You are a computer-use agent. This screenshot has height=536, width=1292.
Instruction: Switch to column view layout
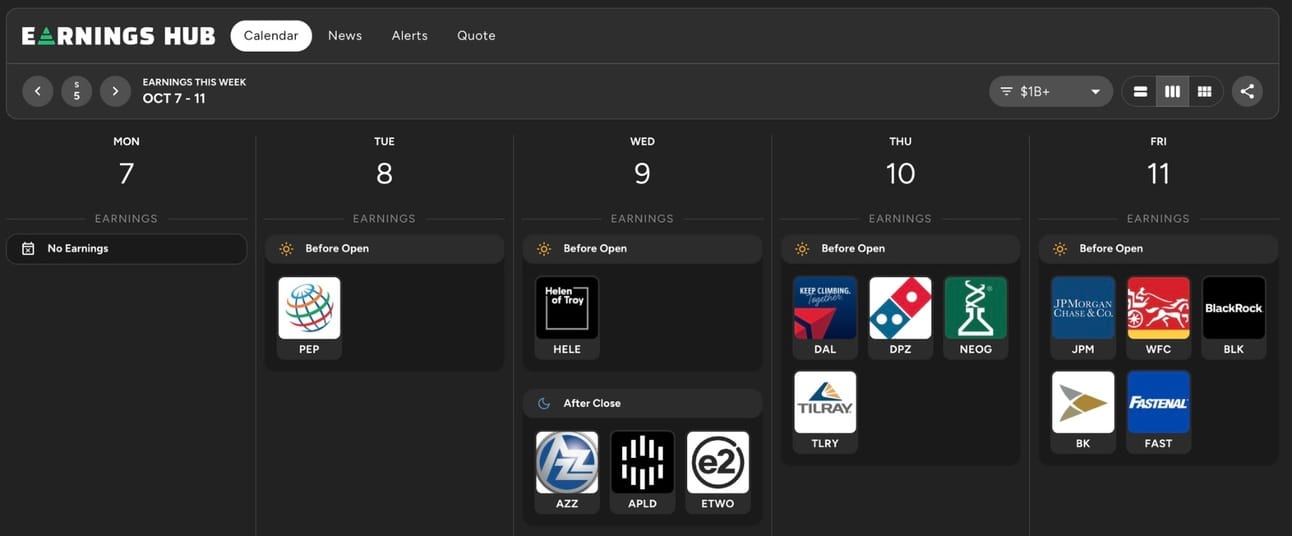click(1172, 91)
